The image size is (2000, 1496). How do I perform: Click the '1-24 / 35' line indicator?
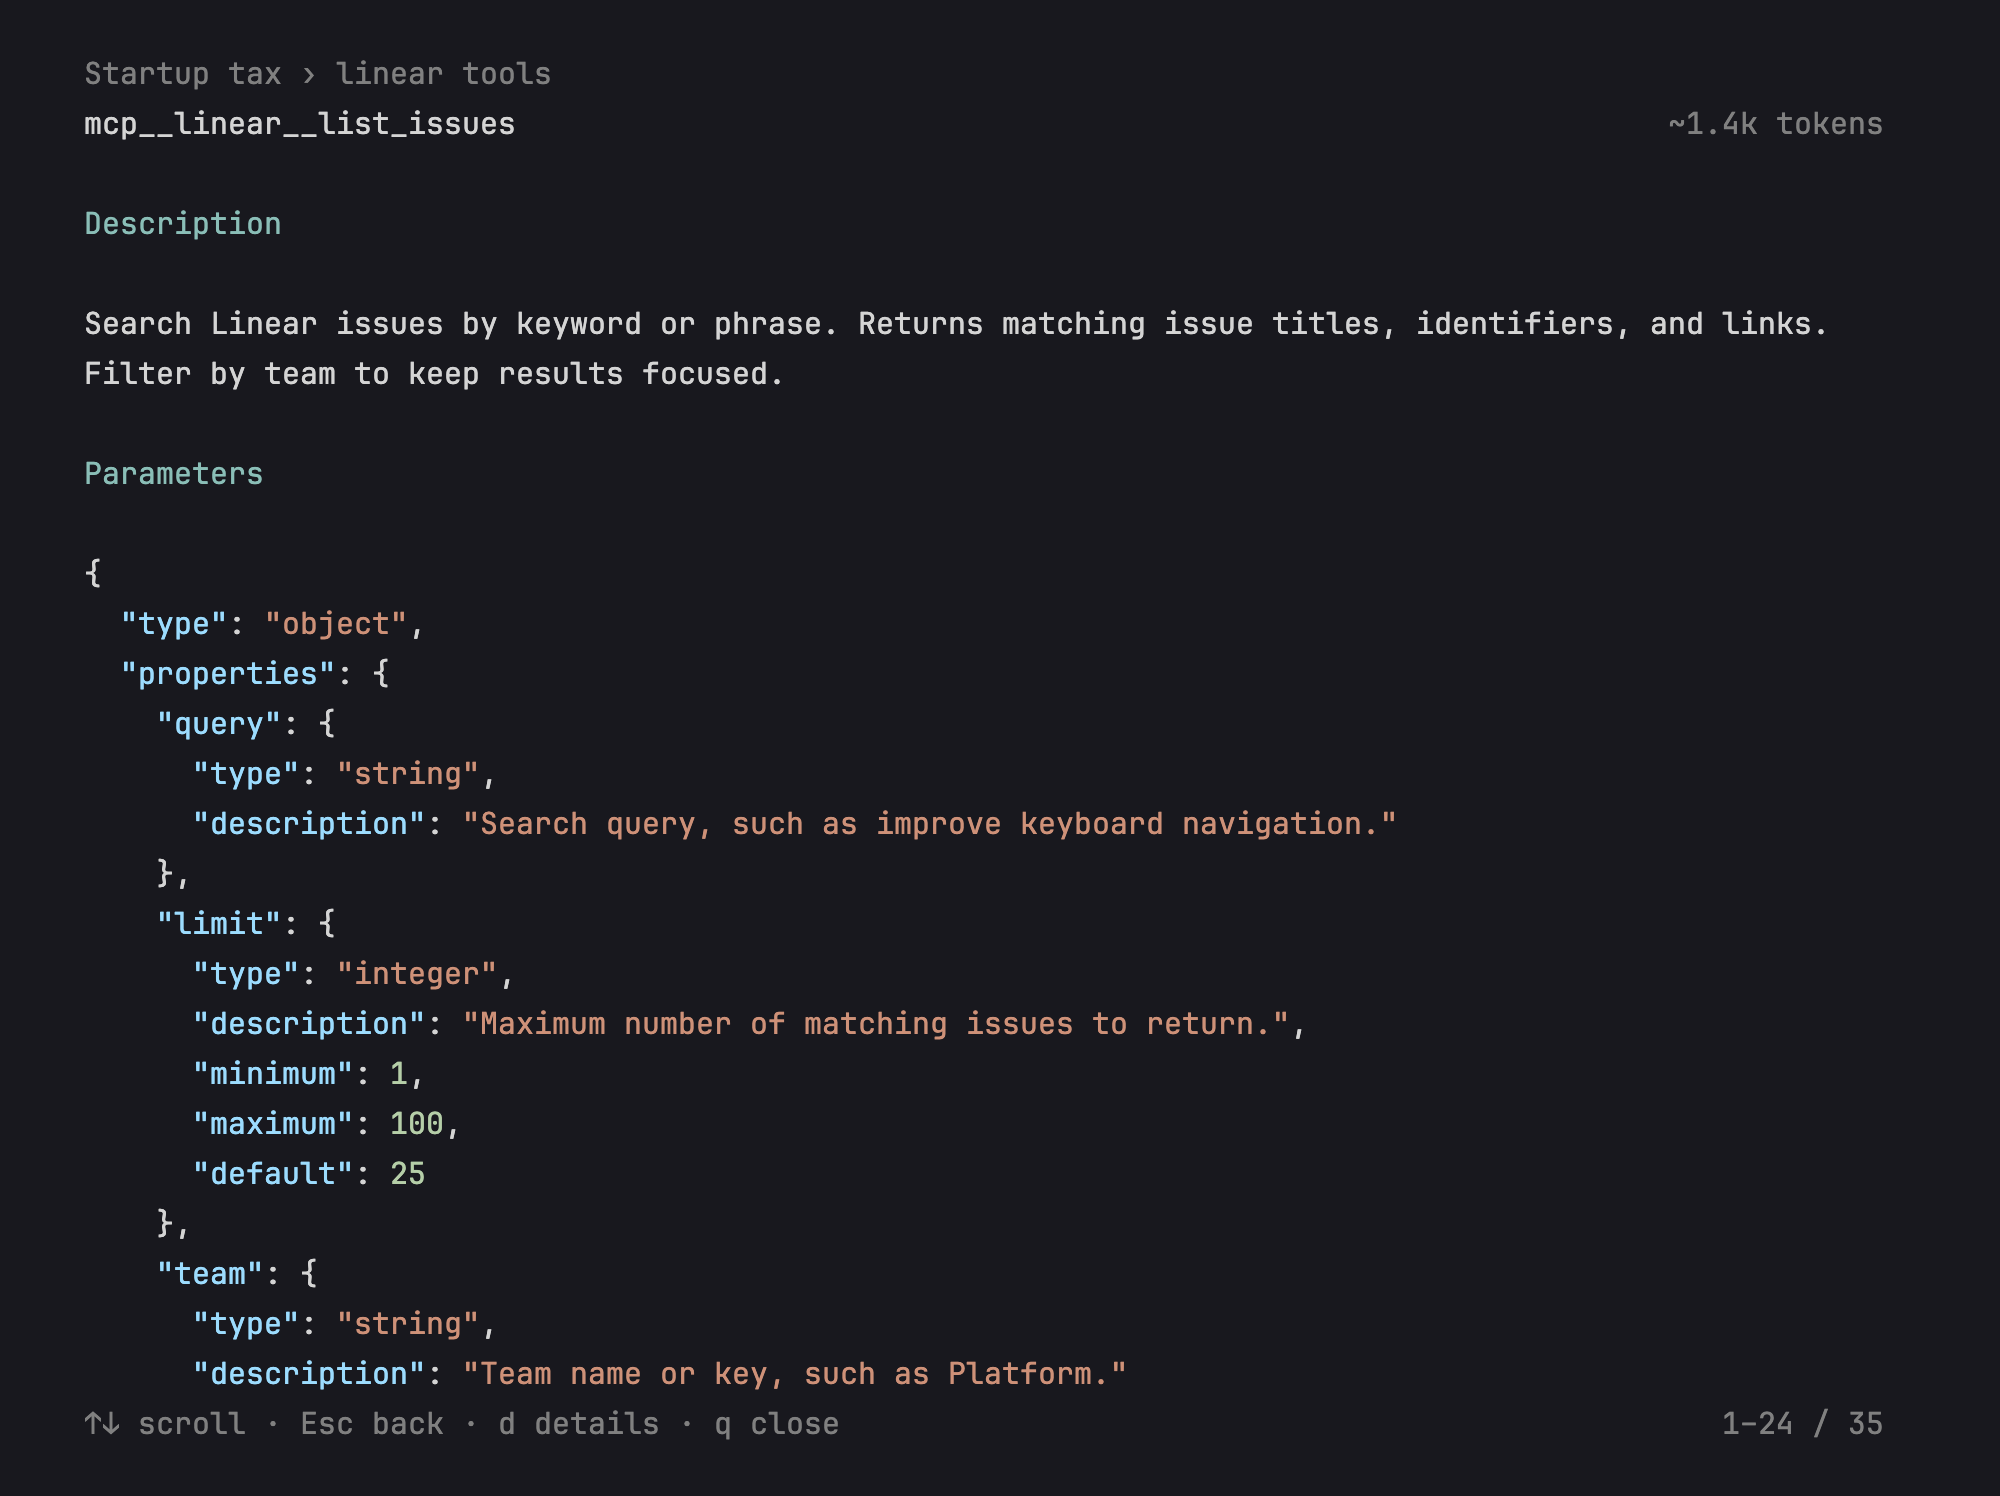click(1802, 1424)
